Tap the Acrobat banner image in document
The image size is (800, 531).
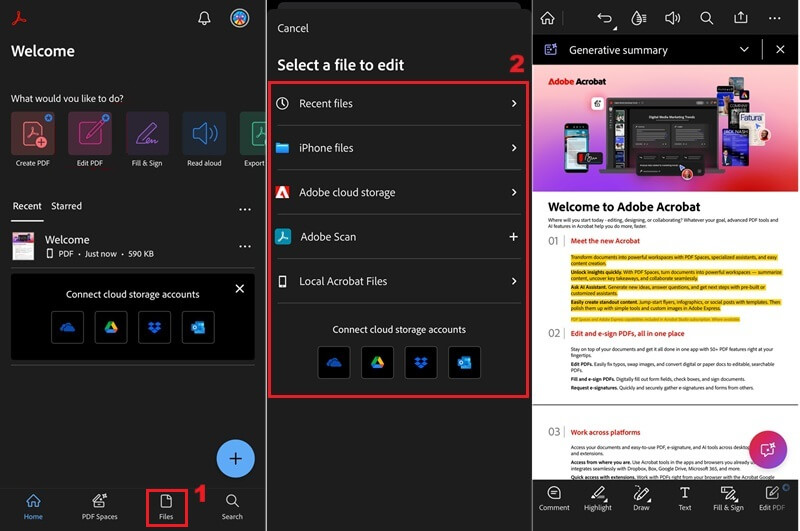tap(665, 128)
